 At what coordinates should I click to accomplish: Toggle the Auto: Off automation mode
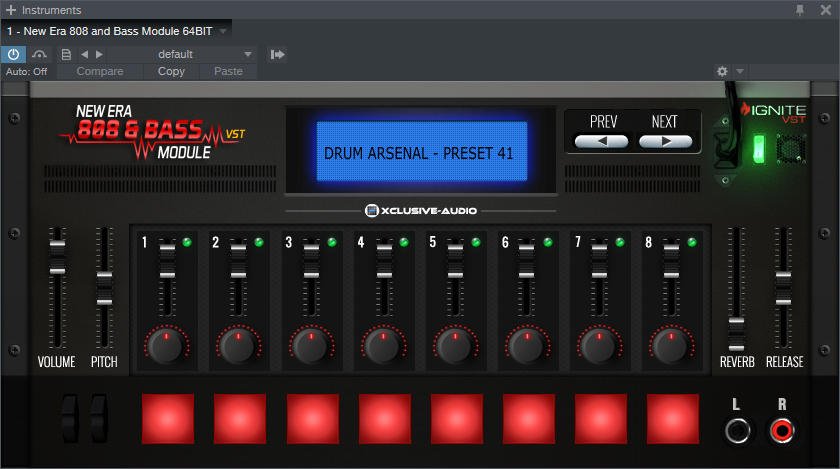pos(26,71)
